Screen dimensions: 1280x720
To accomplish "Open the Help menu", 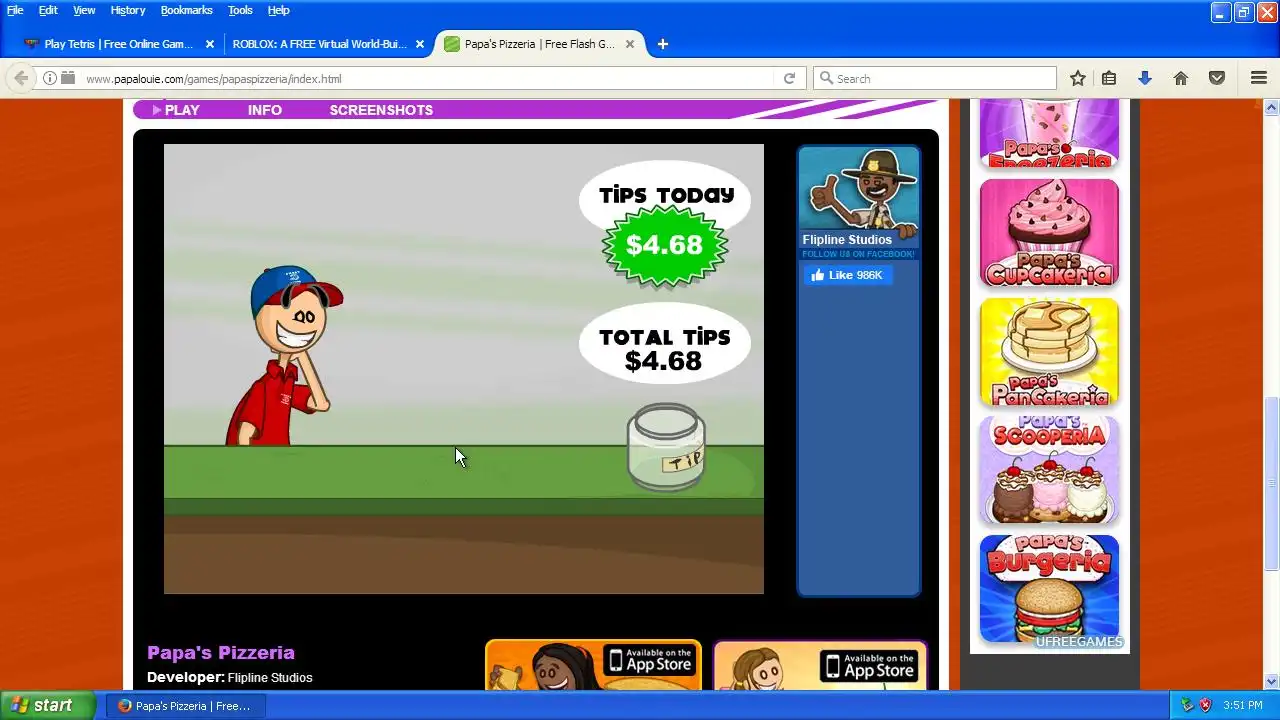I will [278, 10].
